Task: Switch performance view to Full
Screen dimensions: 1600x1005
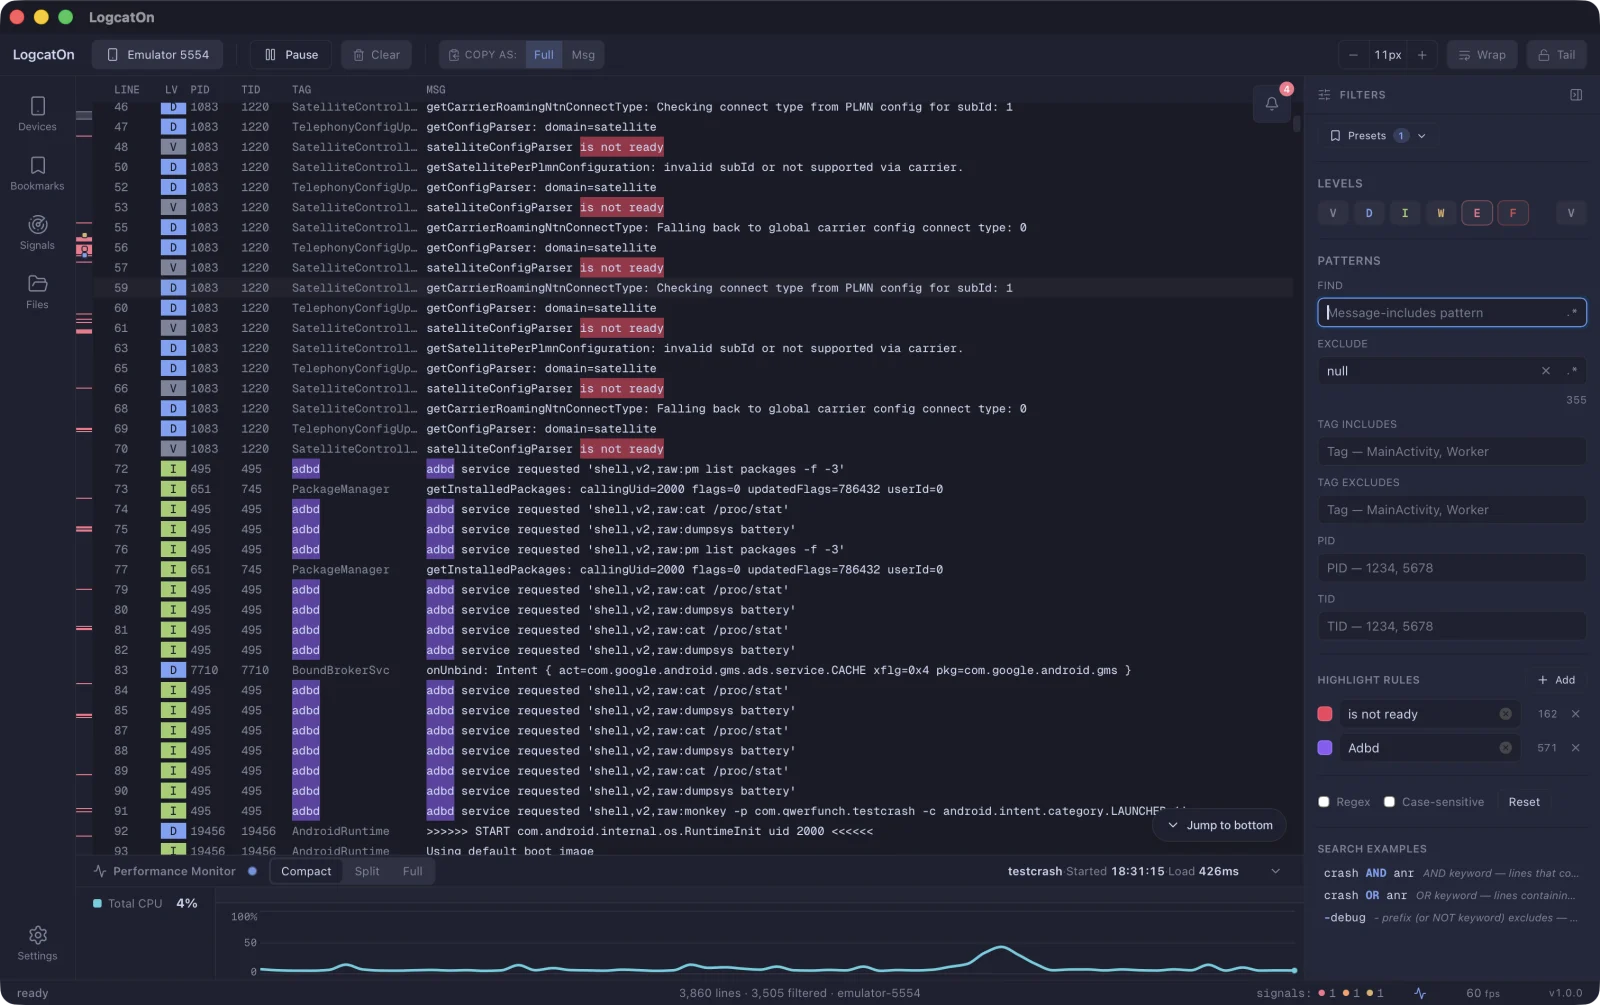Action: tap(412, 871)
